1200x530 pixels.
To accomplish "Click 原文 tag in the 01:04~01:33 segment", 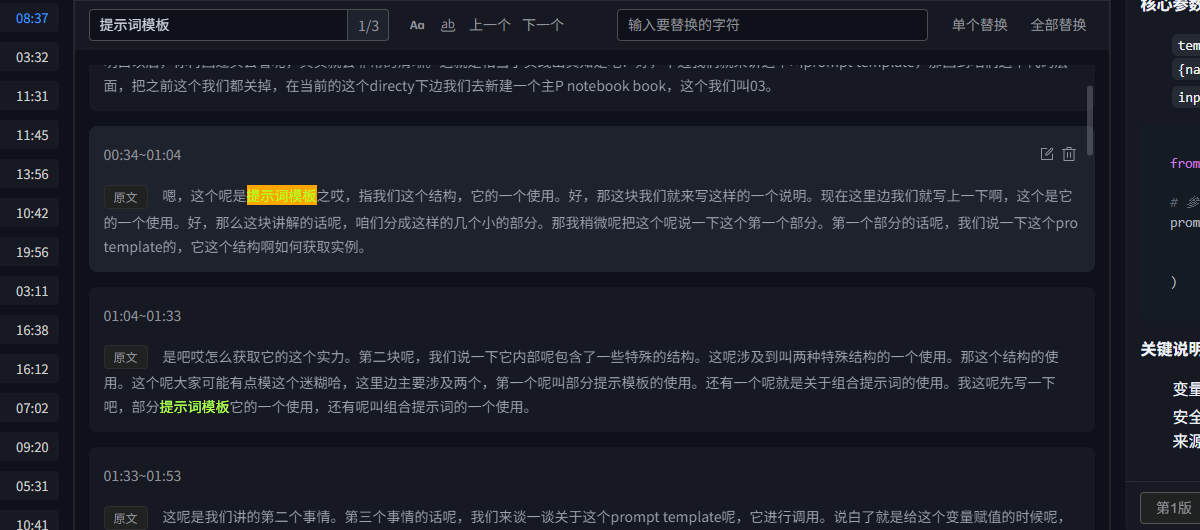I will click(x=126, y=357).
